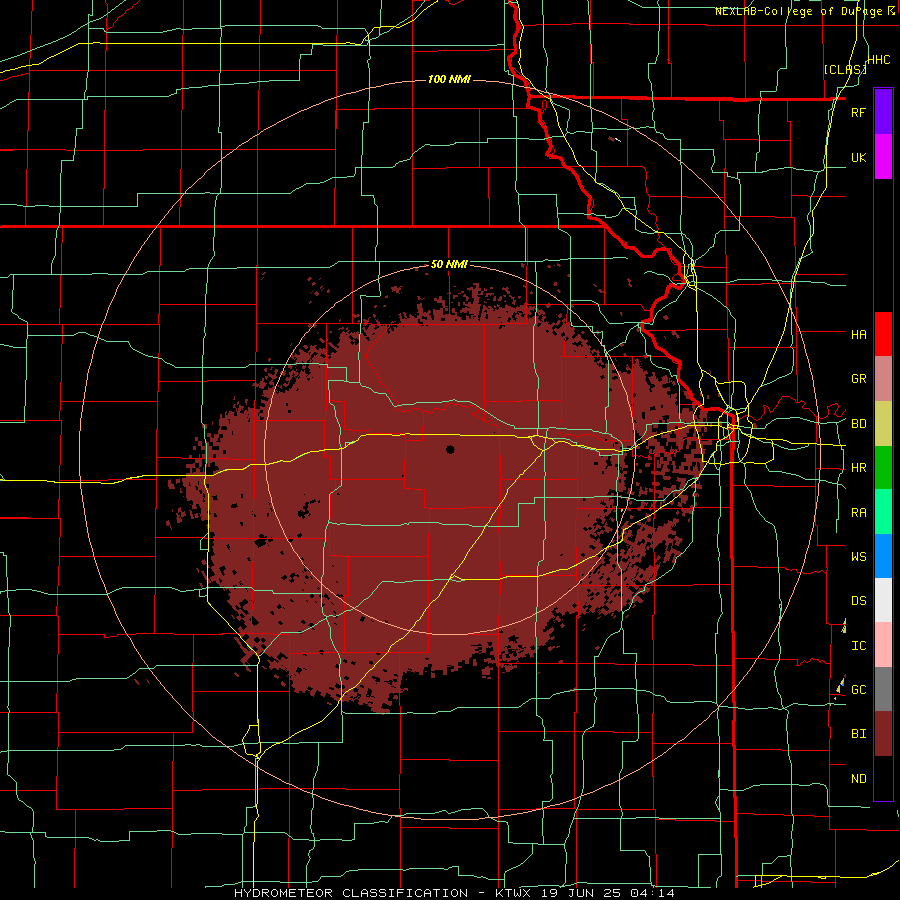Click the WS legend label

pos(858,556)
